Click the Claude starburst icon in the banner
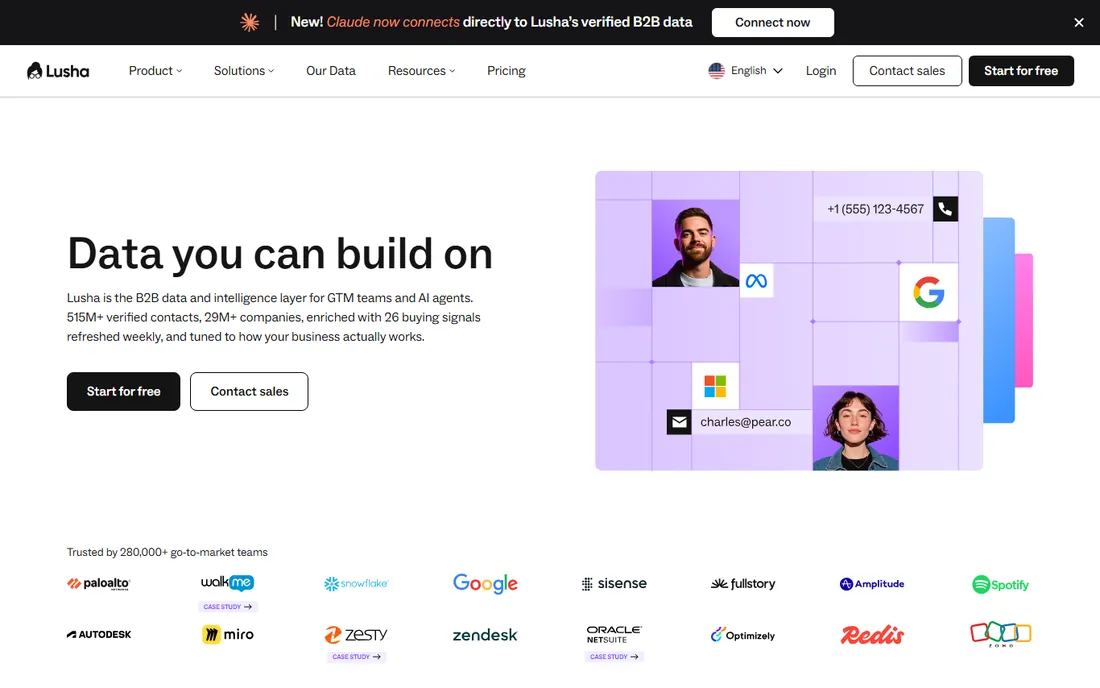The width and height of the screenshot is (1100, 688). click(250, 22)
